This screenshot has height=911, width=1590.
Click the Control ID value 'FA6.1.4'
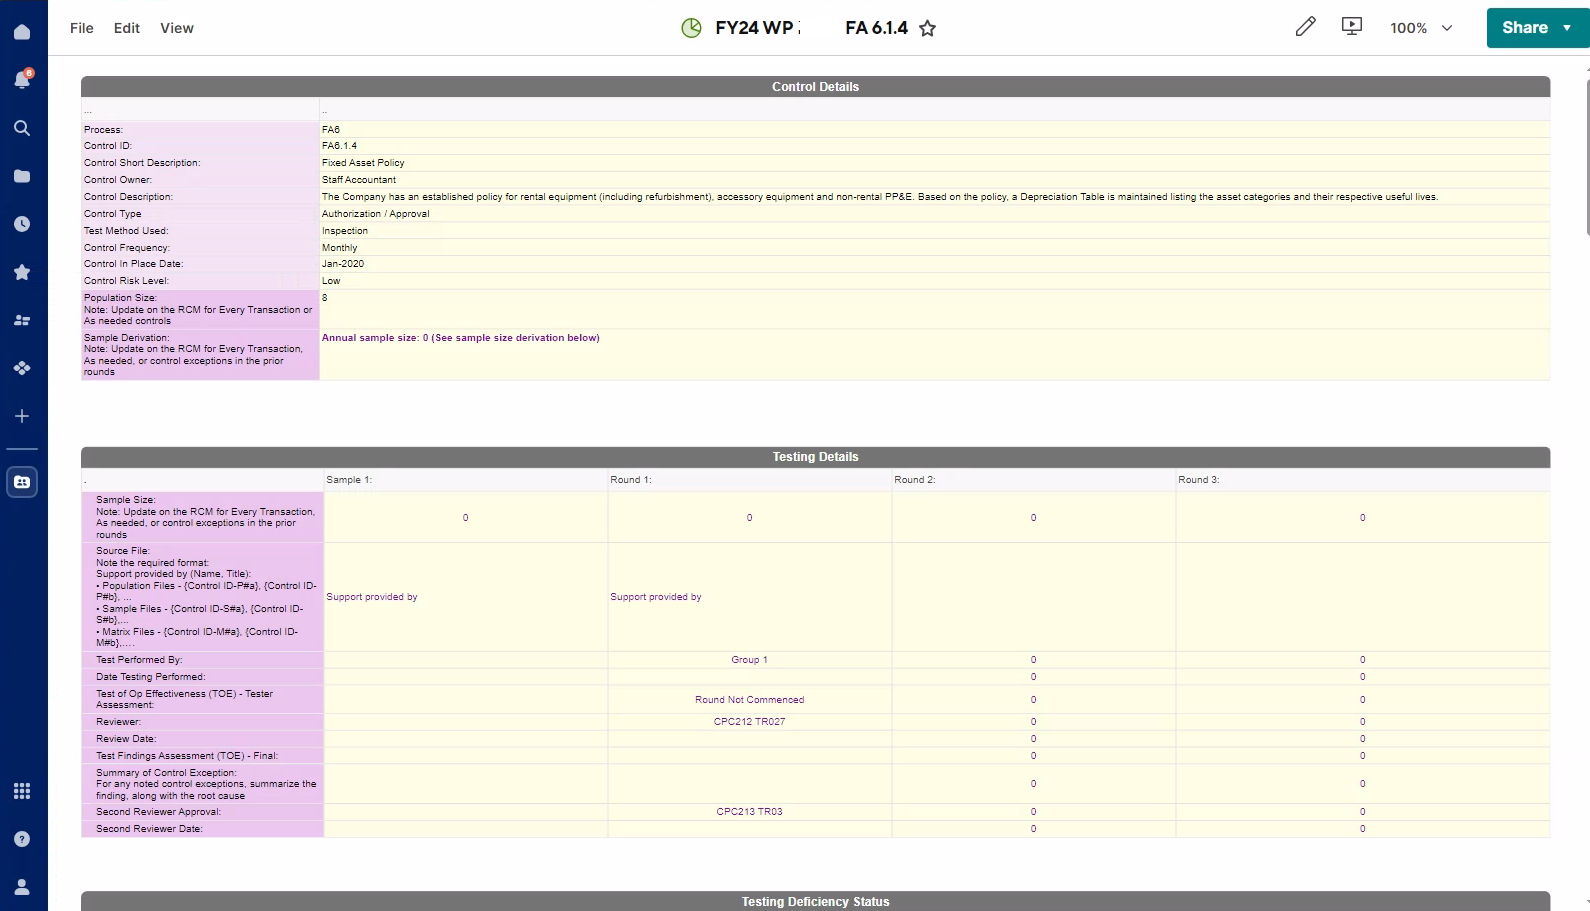click(x=339, y=146)
